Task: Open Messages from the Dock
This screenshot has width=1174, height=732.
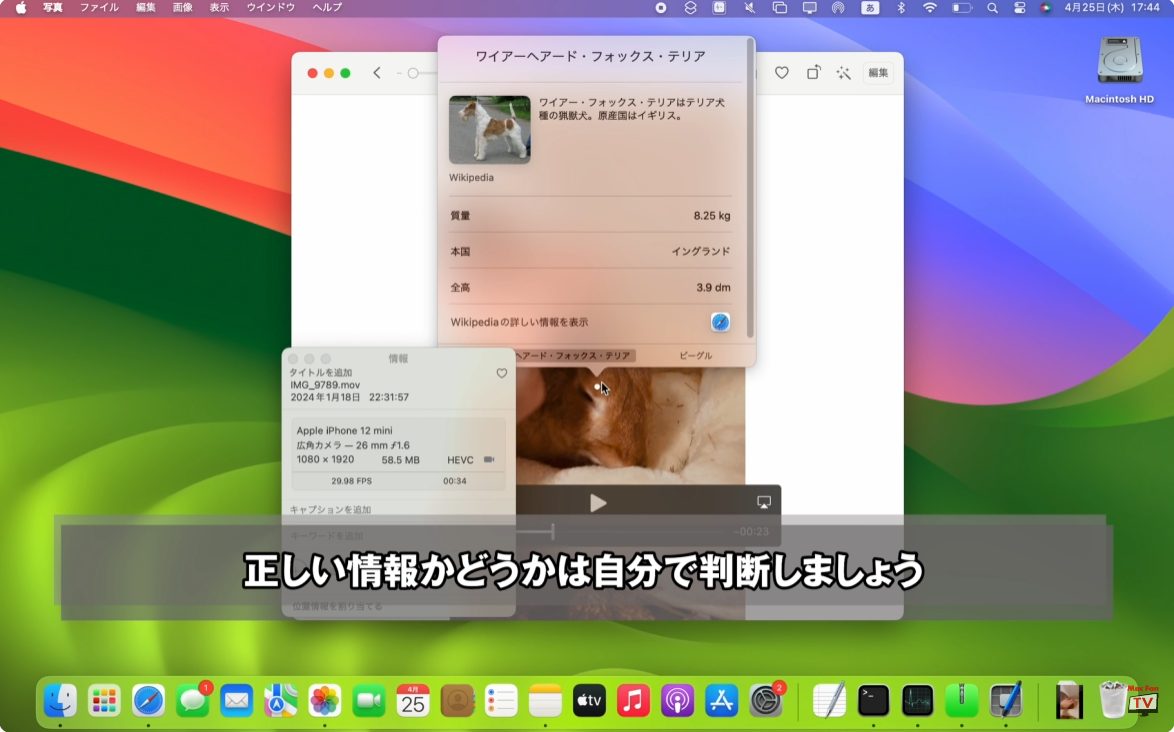Action: 192,701
